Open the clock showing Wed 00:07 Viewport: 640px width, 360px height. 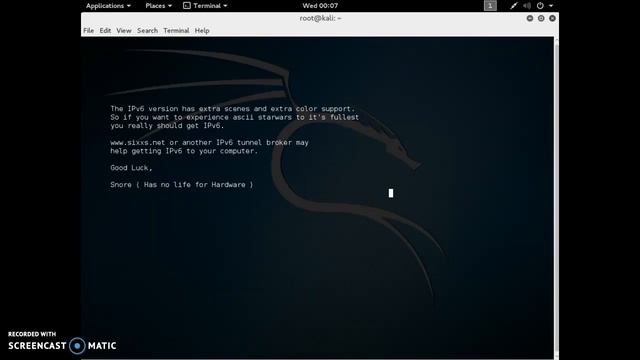(x=320, y=6)
